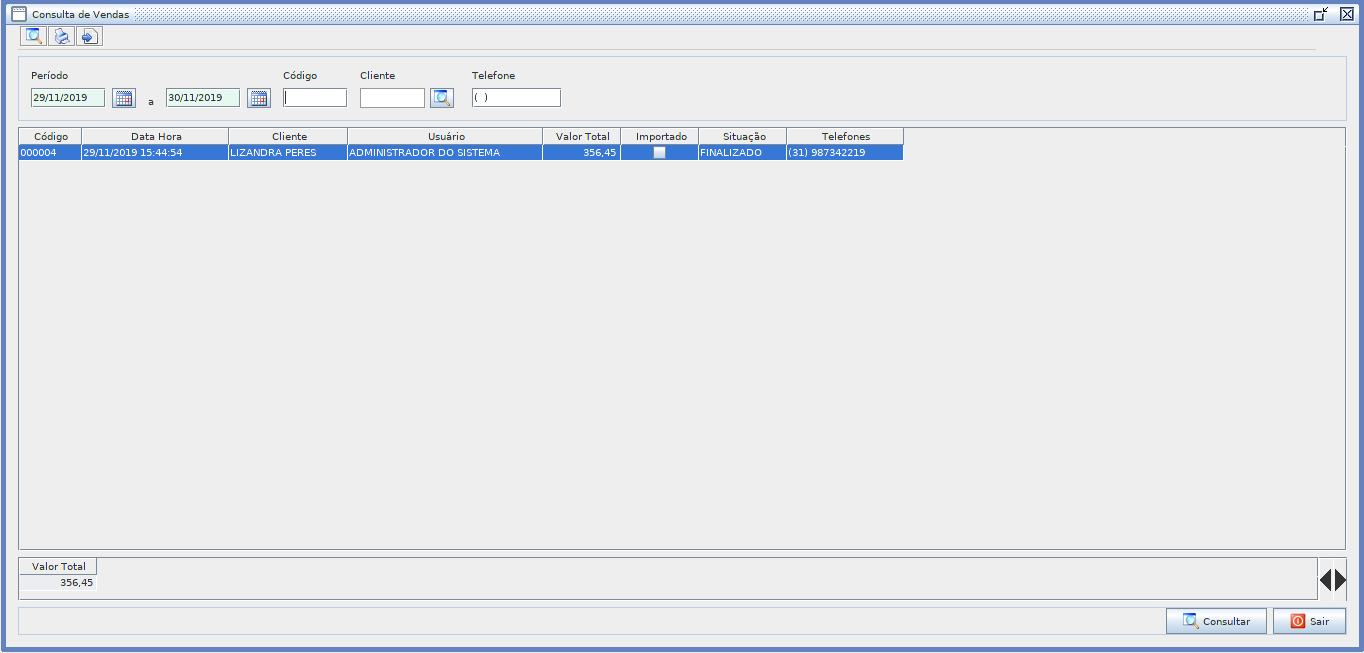Click the printer toolbar icon
This screenshot has height=653, width=1364.
point(62,36)
